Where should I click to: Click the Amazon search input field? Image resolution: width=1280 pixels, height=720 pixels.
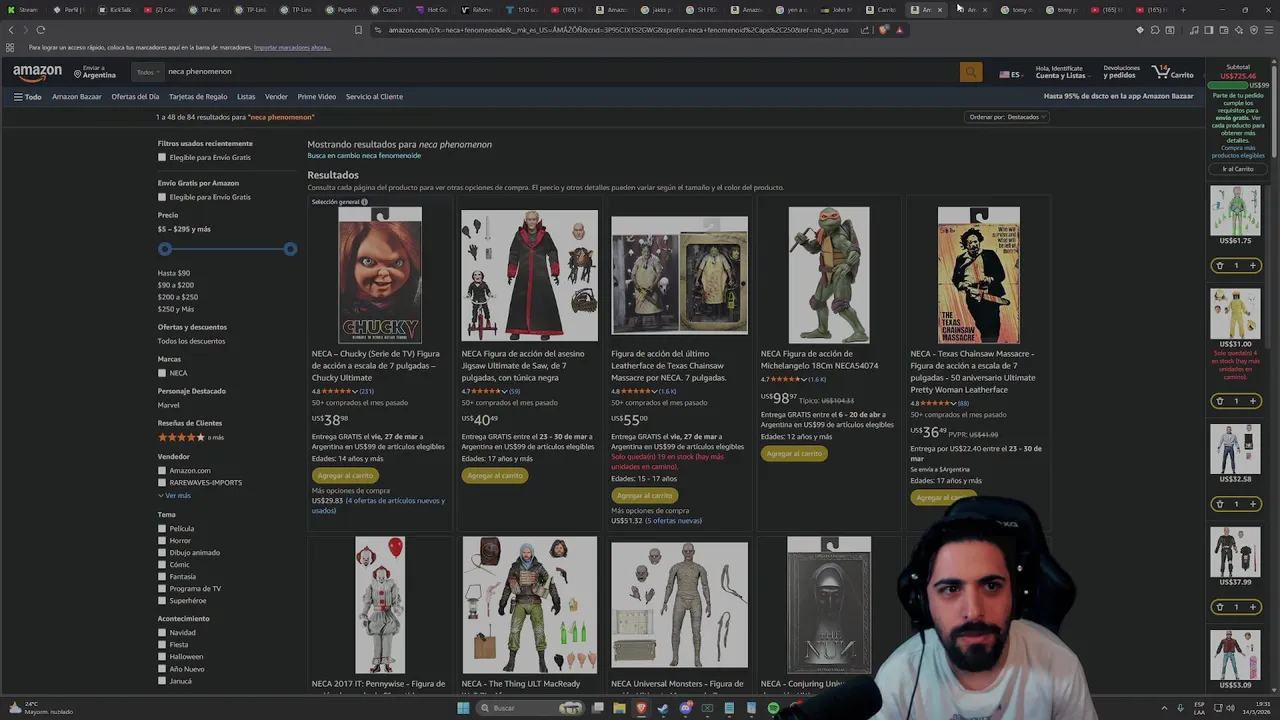[x=560, y=72]
